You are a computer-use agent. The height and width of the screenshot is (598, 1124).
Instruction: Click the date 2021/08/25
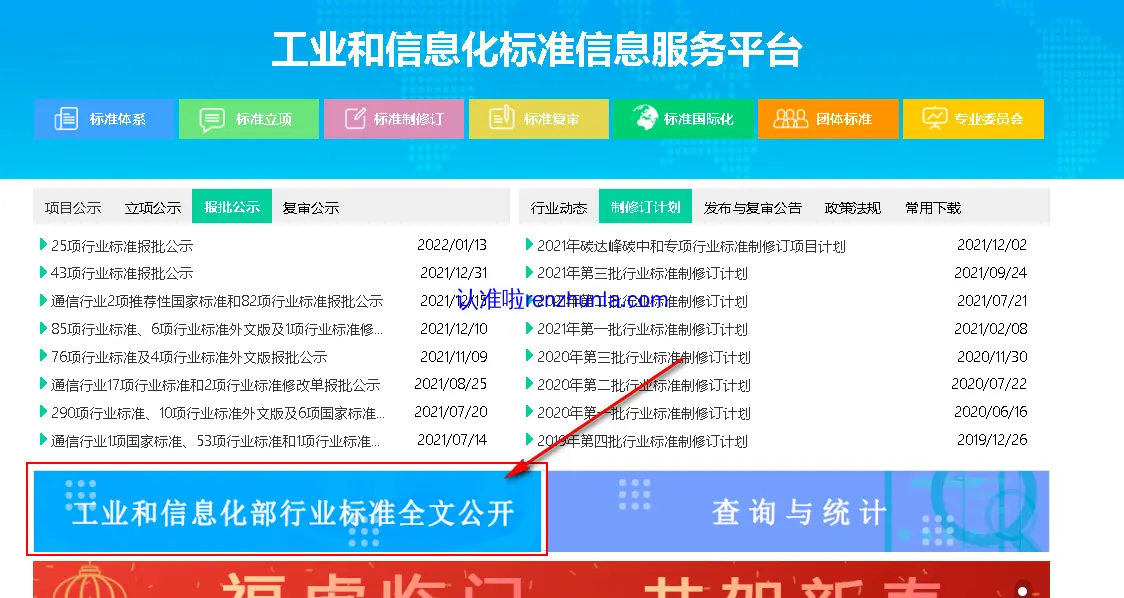[451, 384]
